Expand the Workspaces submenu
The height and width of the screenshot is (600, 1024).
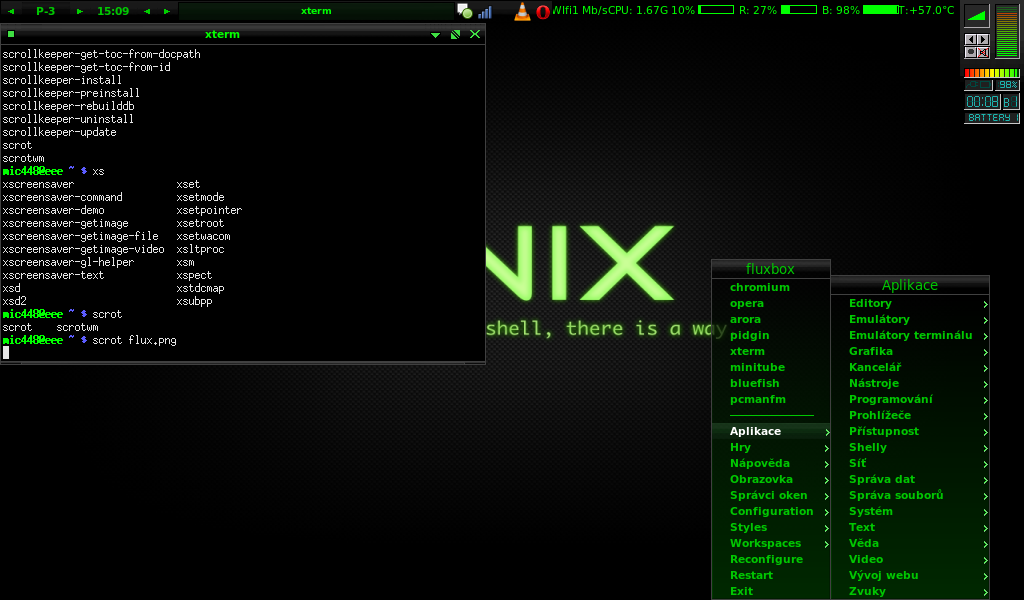pyautogui.click(x=771, y=543)
